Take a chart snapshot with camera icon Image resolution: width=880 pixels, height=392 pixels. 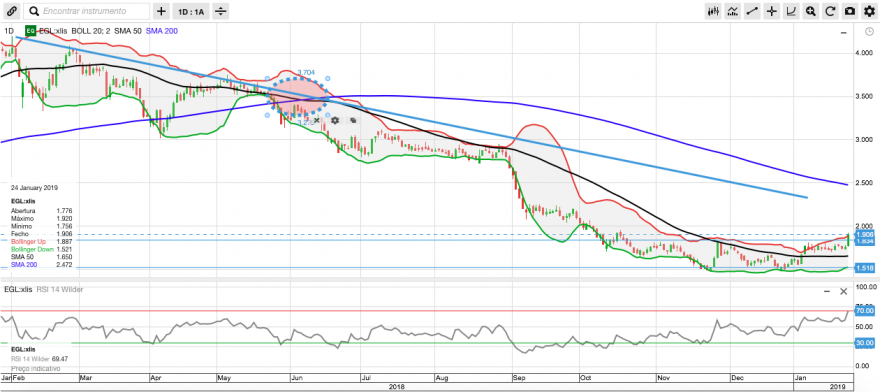point(850,11)
